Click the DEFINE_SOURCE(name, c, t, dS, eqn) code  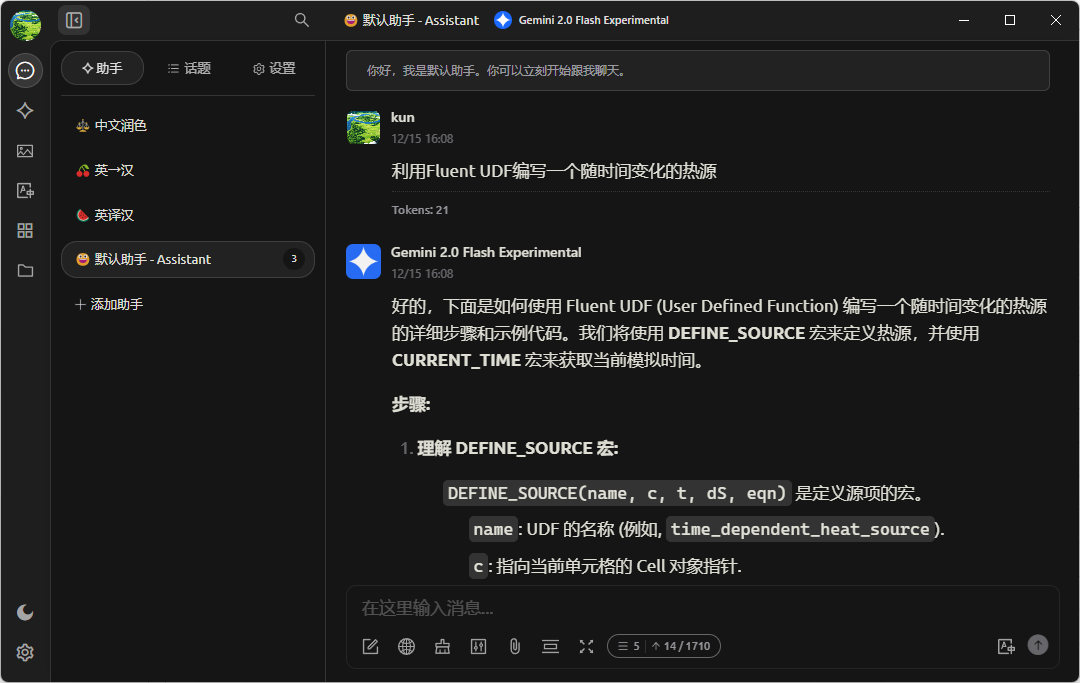point(616,493)
